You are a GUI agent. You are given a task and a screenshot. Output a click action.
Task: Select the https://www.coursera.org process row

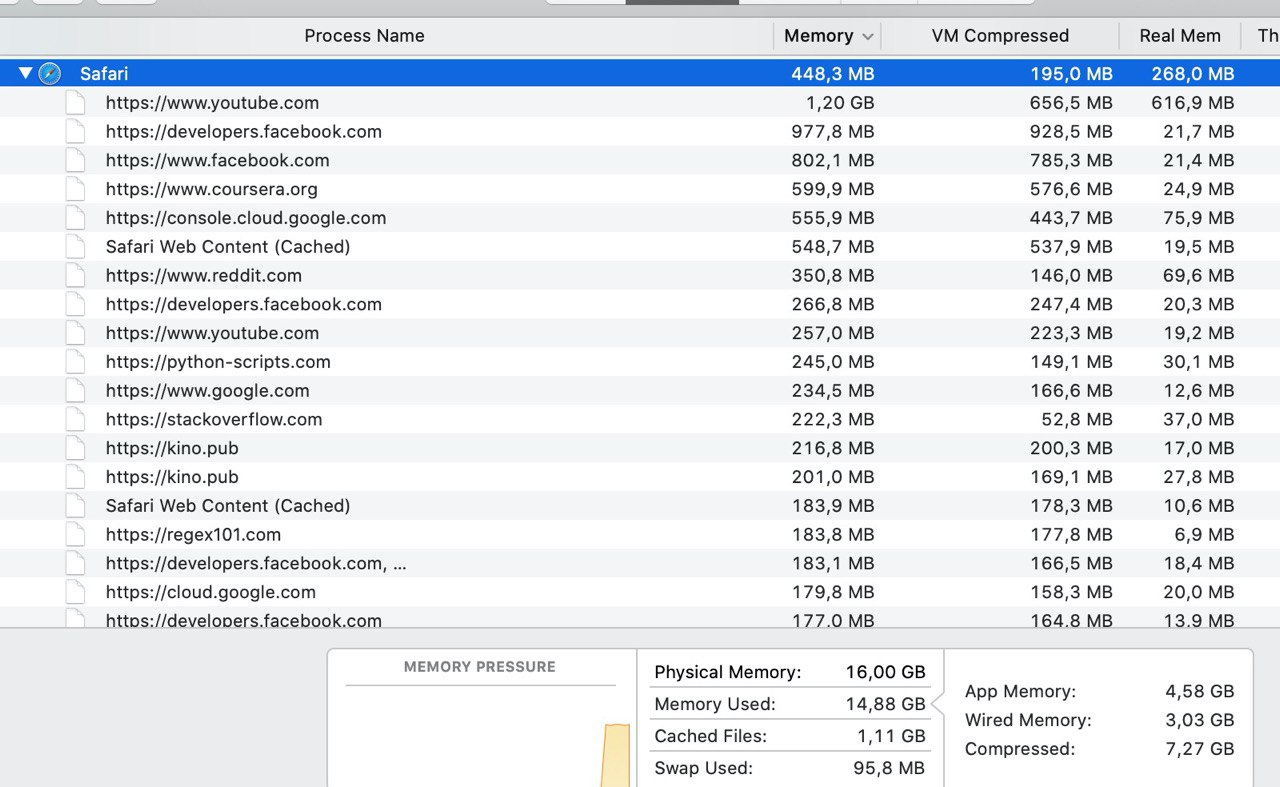click(x=640, y=189)
